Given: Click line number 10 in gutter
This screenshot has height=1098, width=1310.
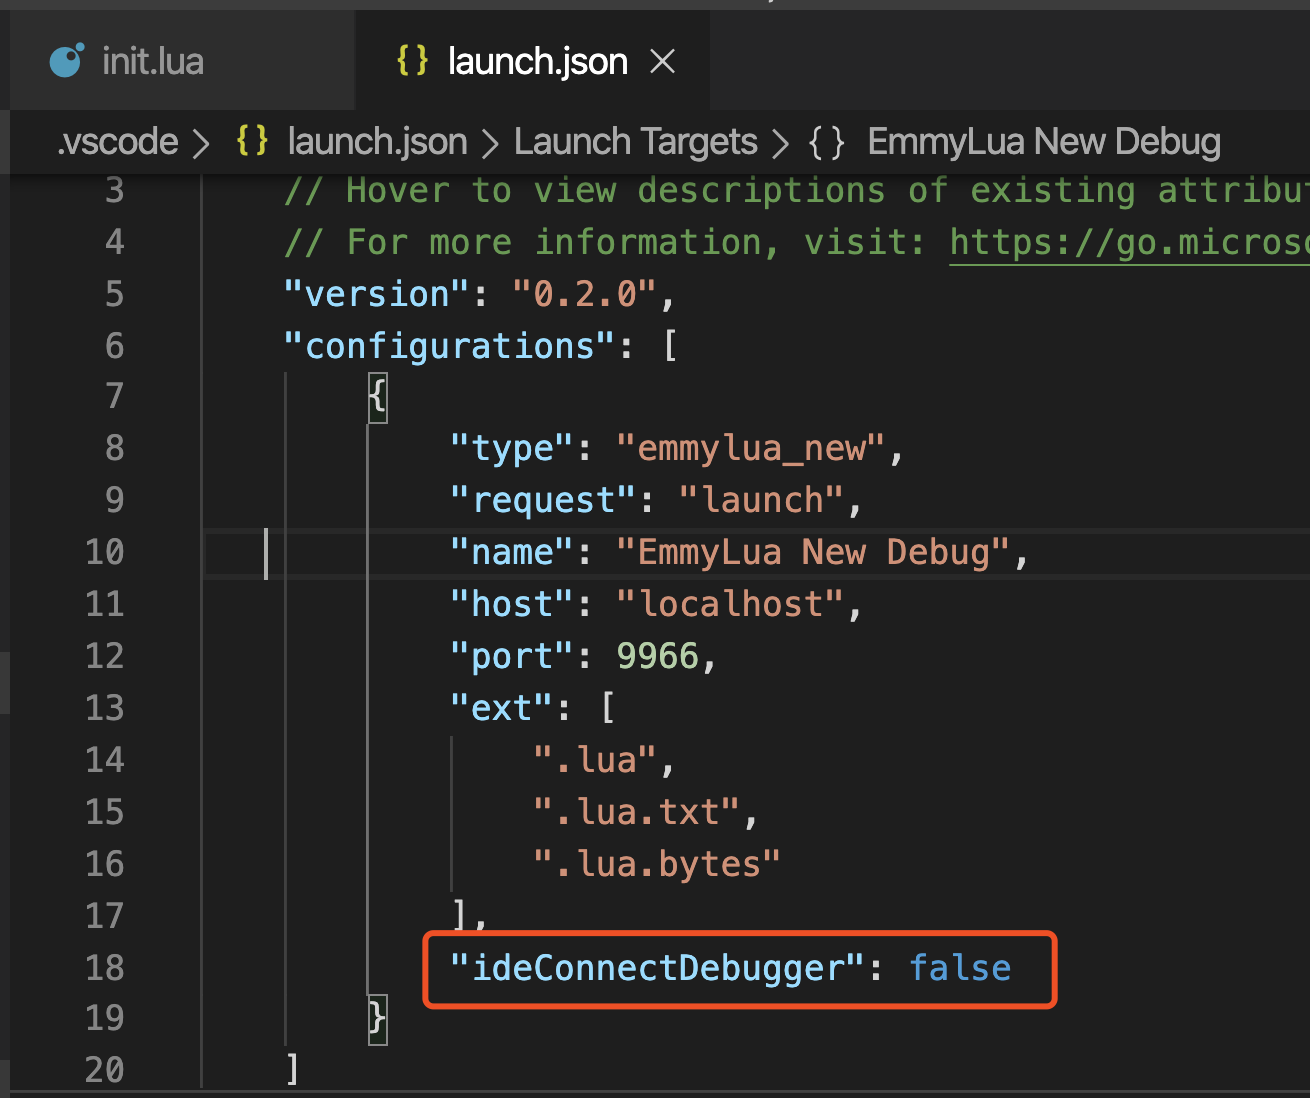Looking at the screenshot, I should tap(104, 552).
